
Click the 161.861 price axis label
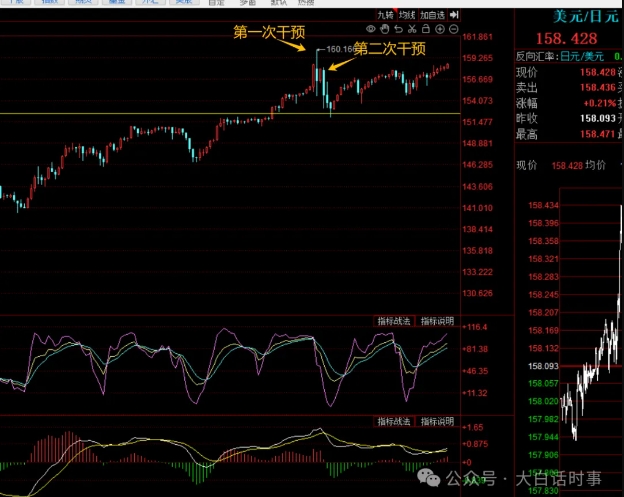[477, 37]
